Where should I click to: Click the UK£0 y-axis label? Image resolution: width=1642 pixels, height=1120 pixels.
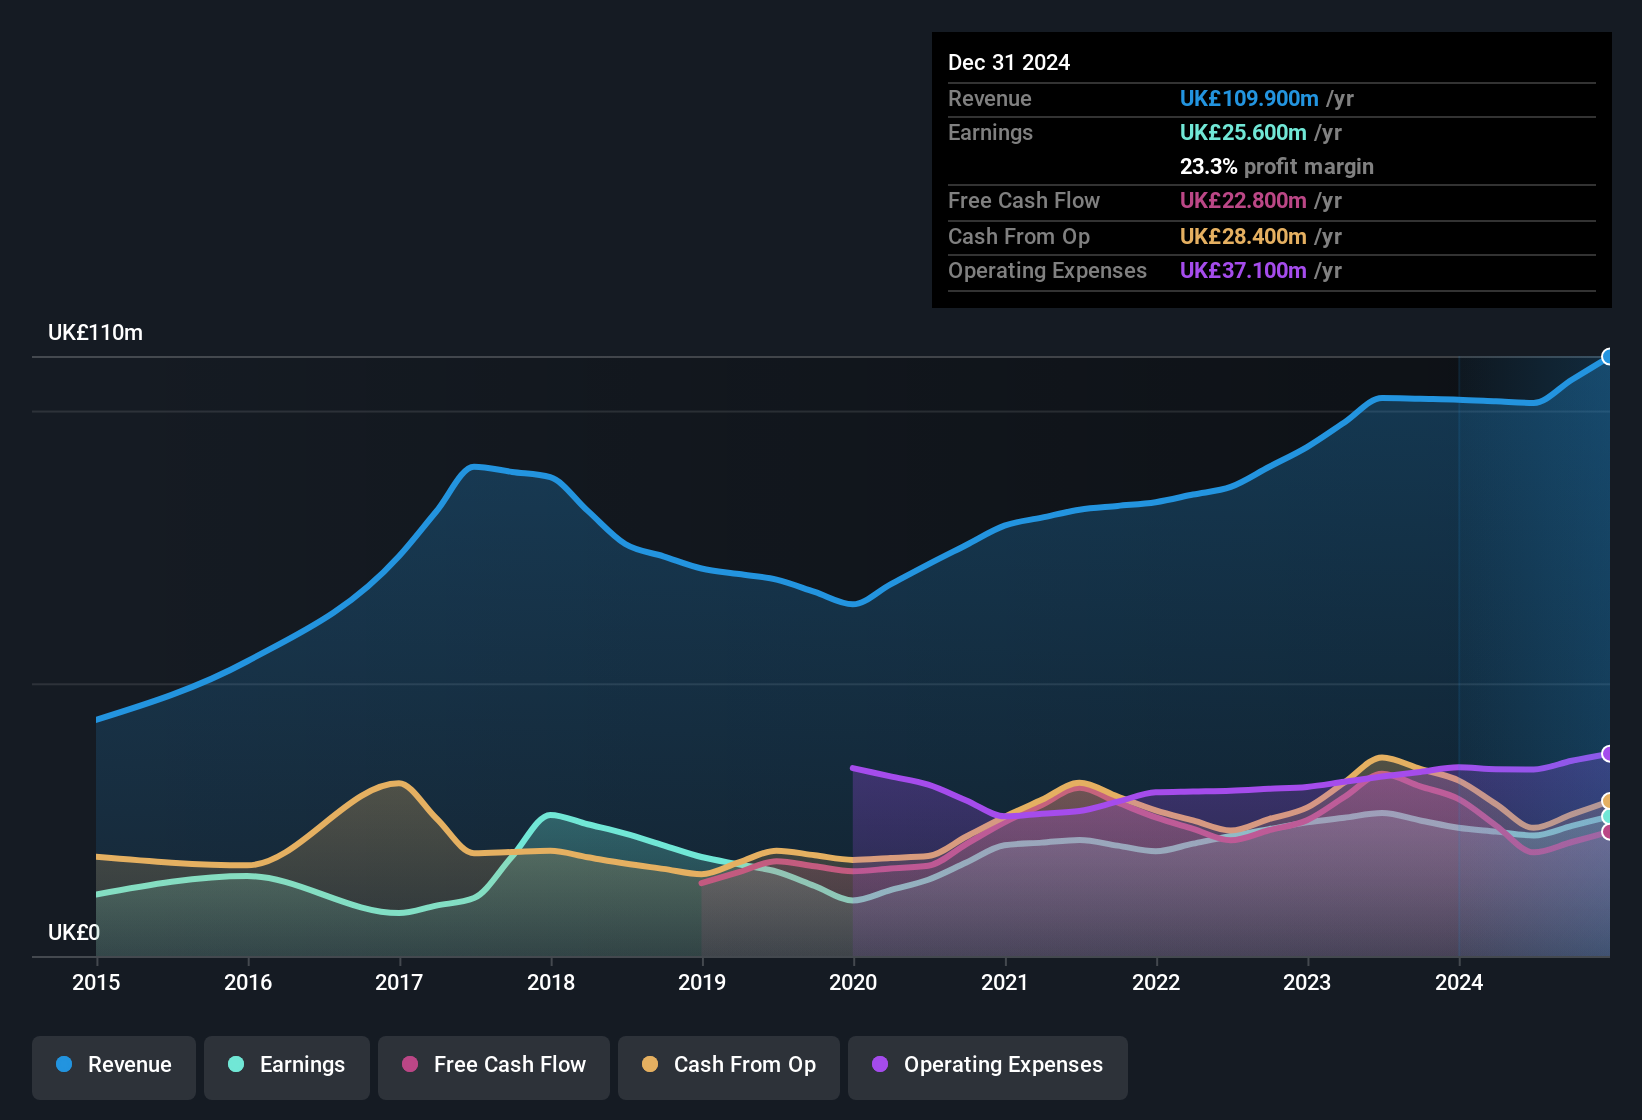click(74, 933)
